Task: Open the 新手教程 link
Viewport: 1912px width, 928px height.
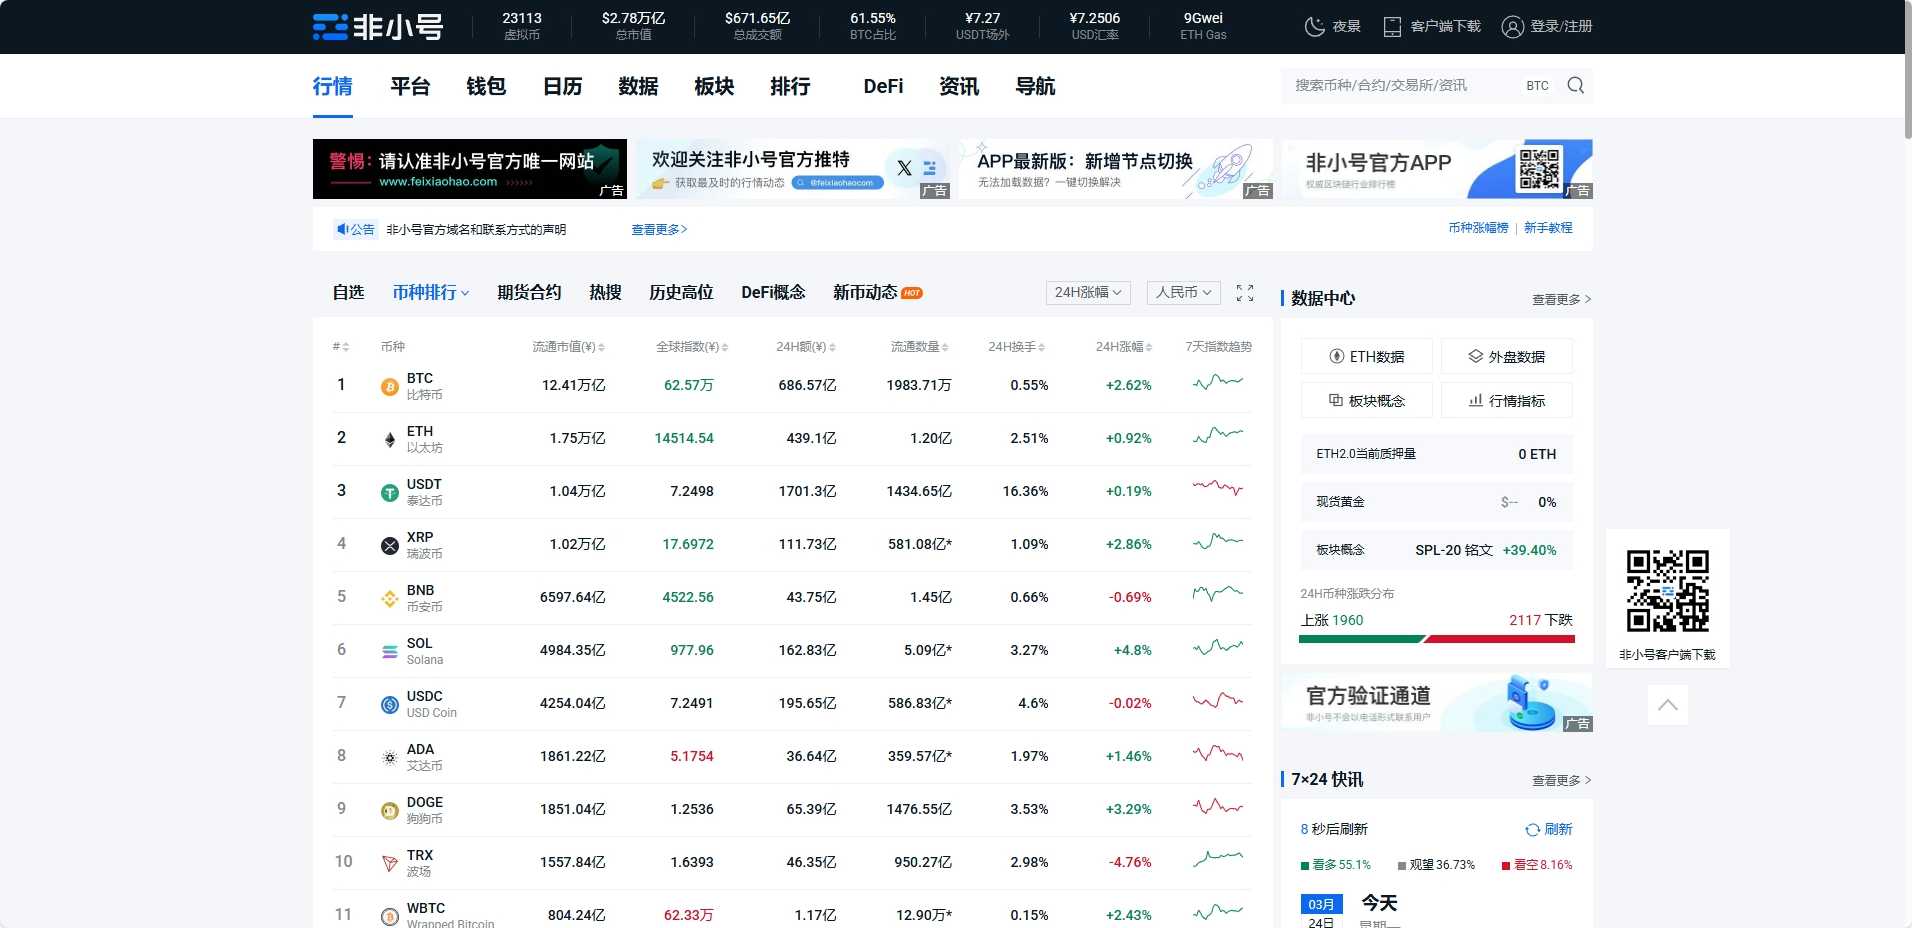Action: (x=1547, y=228)
